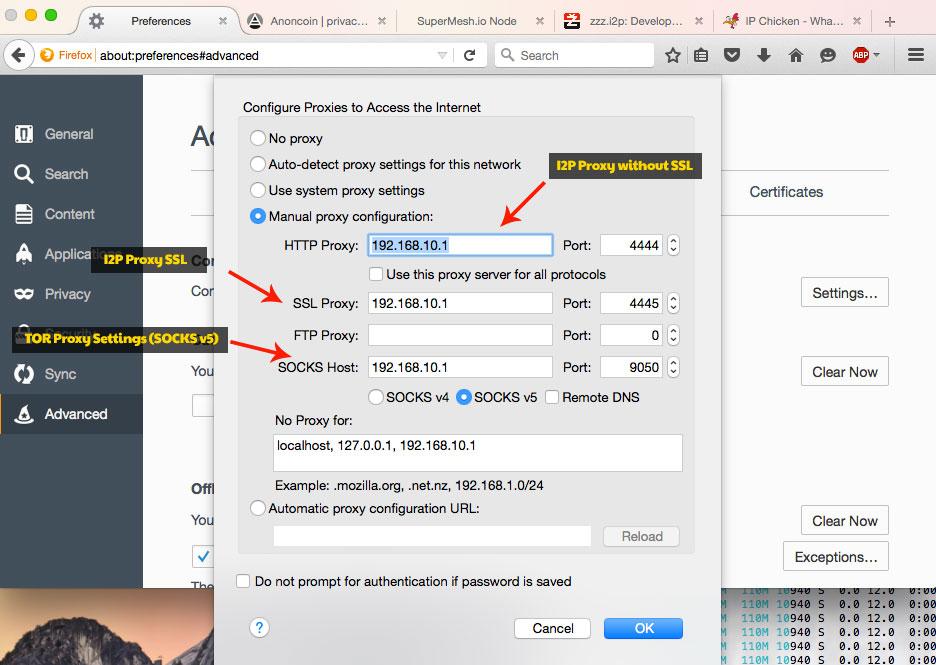The image size is (936, 665).
Task: Select Automatic proxy configuration URL option
Action: coord(257,509)
